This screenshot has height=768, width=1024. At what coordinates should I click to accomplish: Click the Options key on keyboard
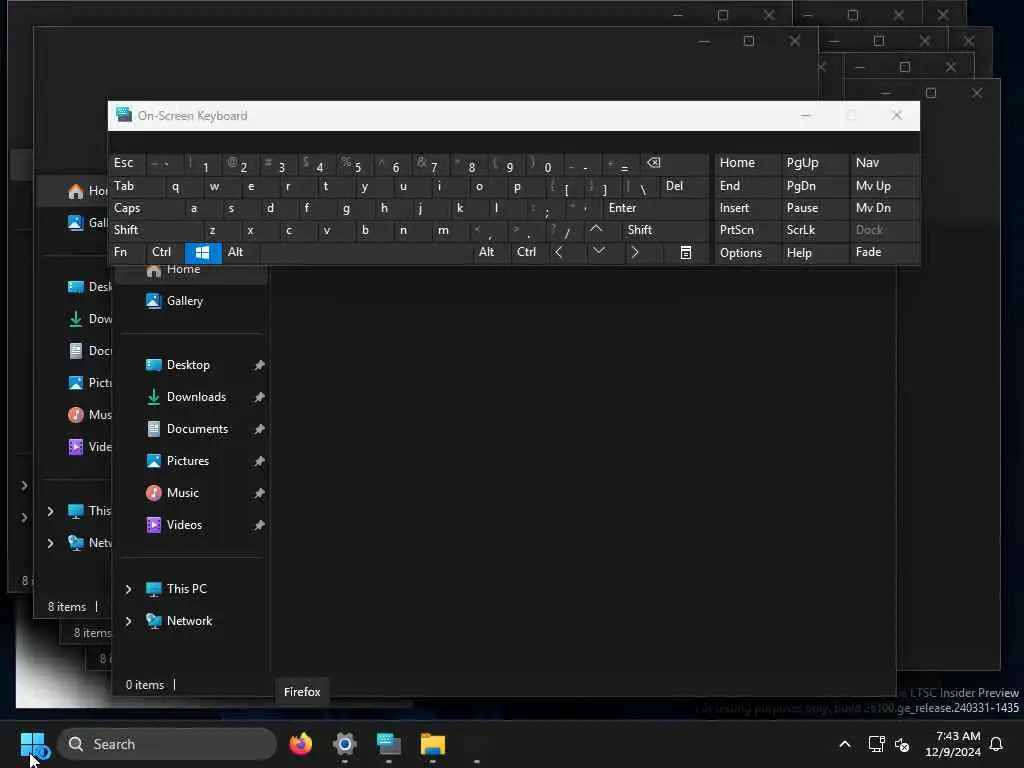click(x=747, y=253)
